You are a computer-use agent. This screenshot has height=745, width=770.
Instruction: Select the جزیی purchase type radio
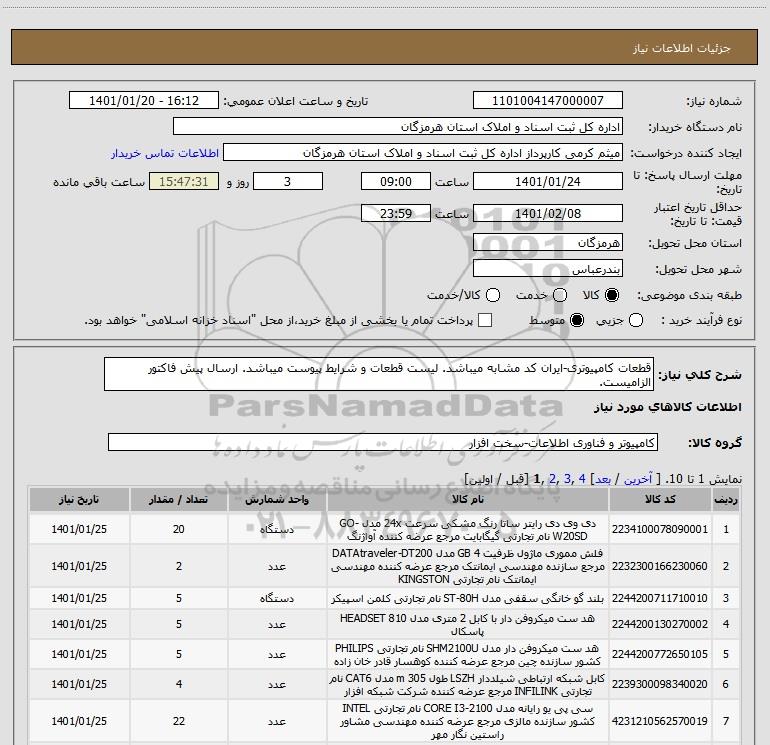tap(636, 320)
